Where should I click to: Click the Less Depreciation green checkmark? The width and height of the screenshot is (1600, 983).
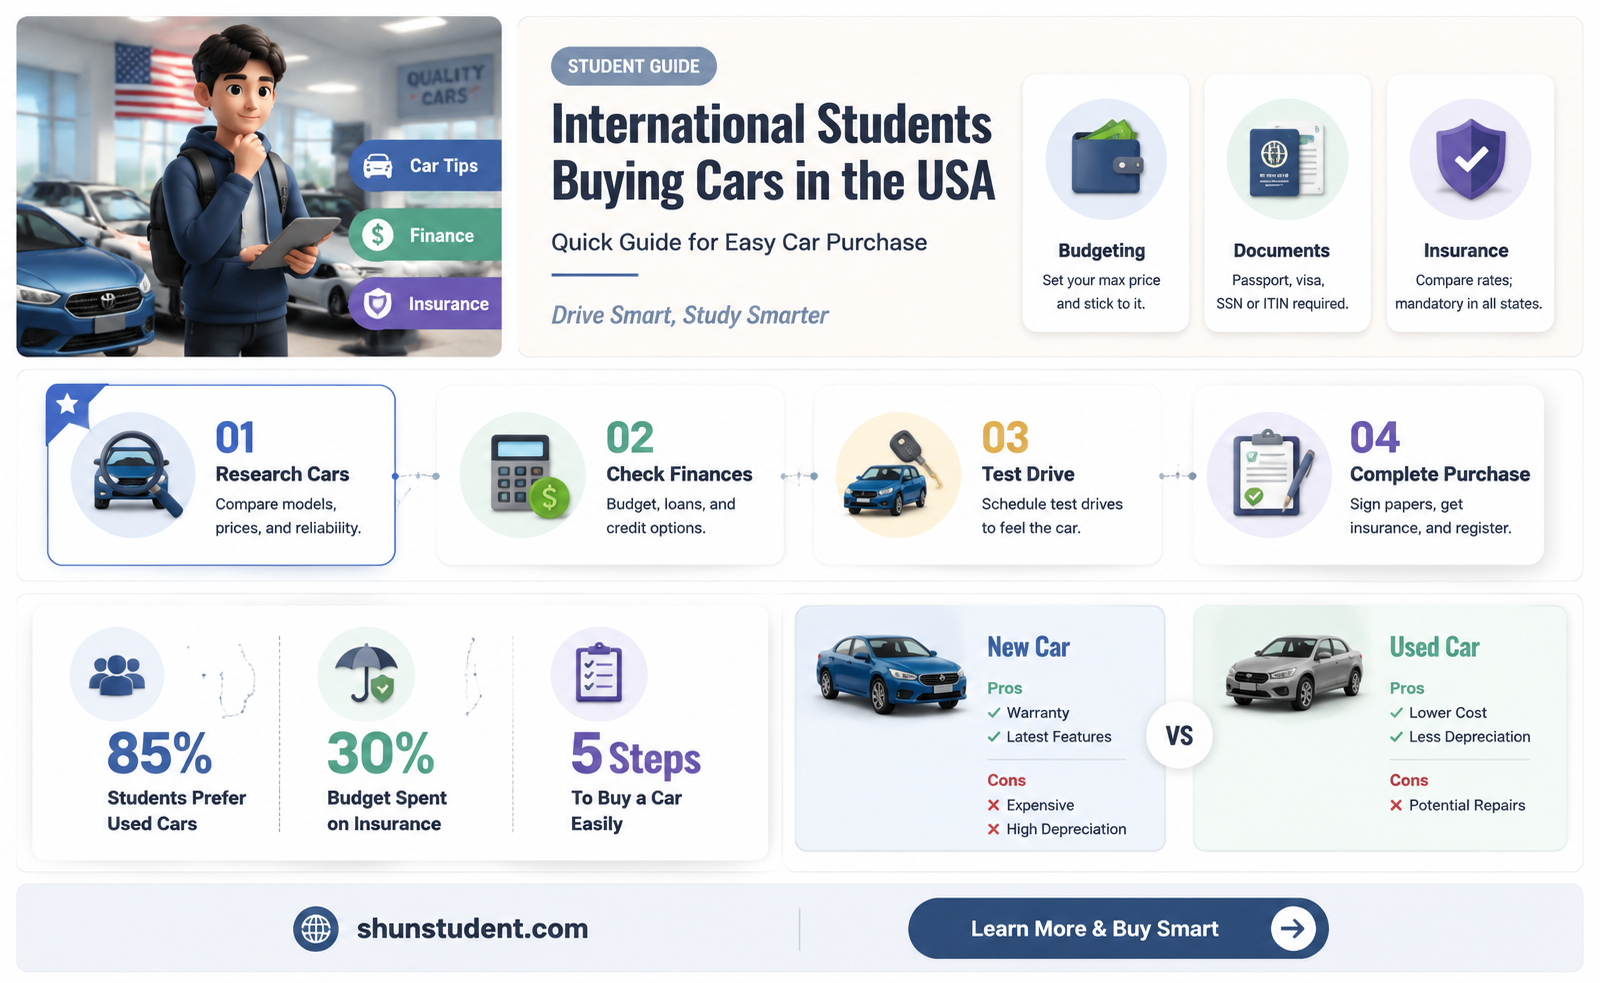[x=1396, y=737]
